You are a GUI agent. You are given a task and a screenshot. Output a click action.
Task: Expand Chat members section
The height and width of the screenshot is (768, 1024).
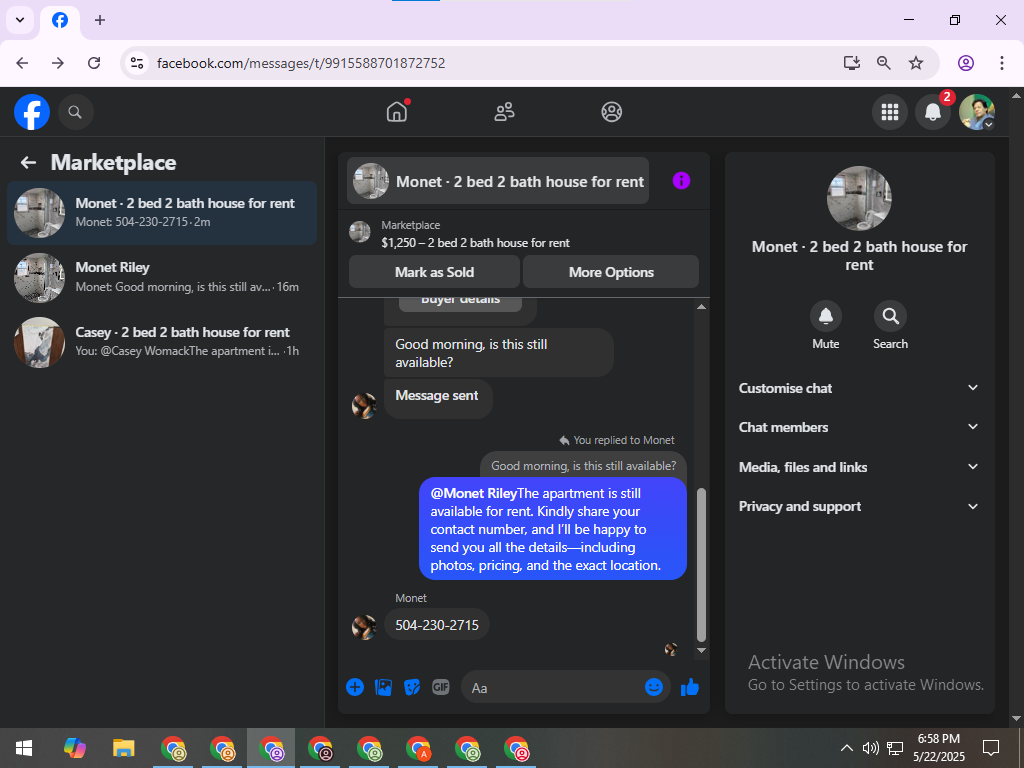(859, 427)
